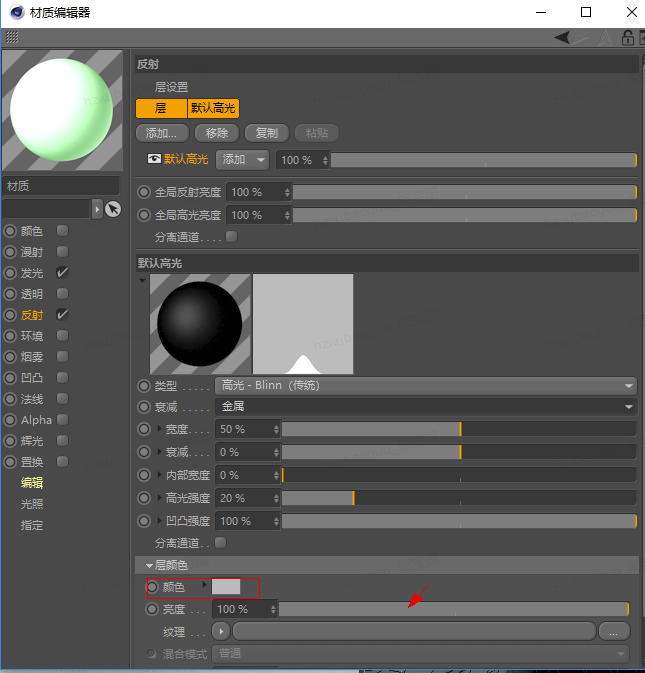
Task: Click the 材质 name field
Action: click(x=61, y=186)
